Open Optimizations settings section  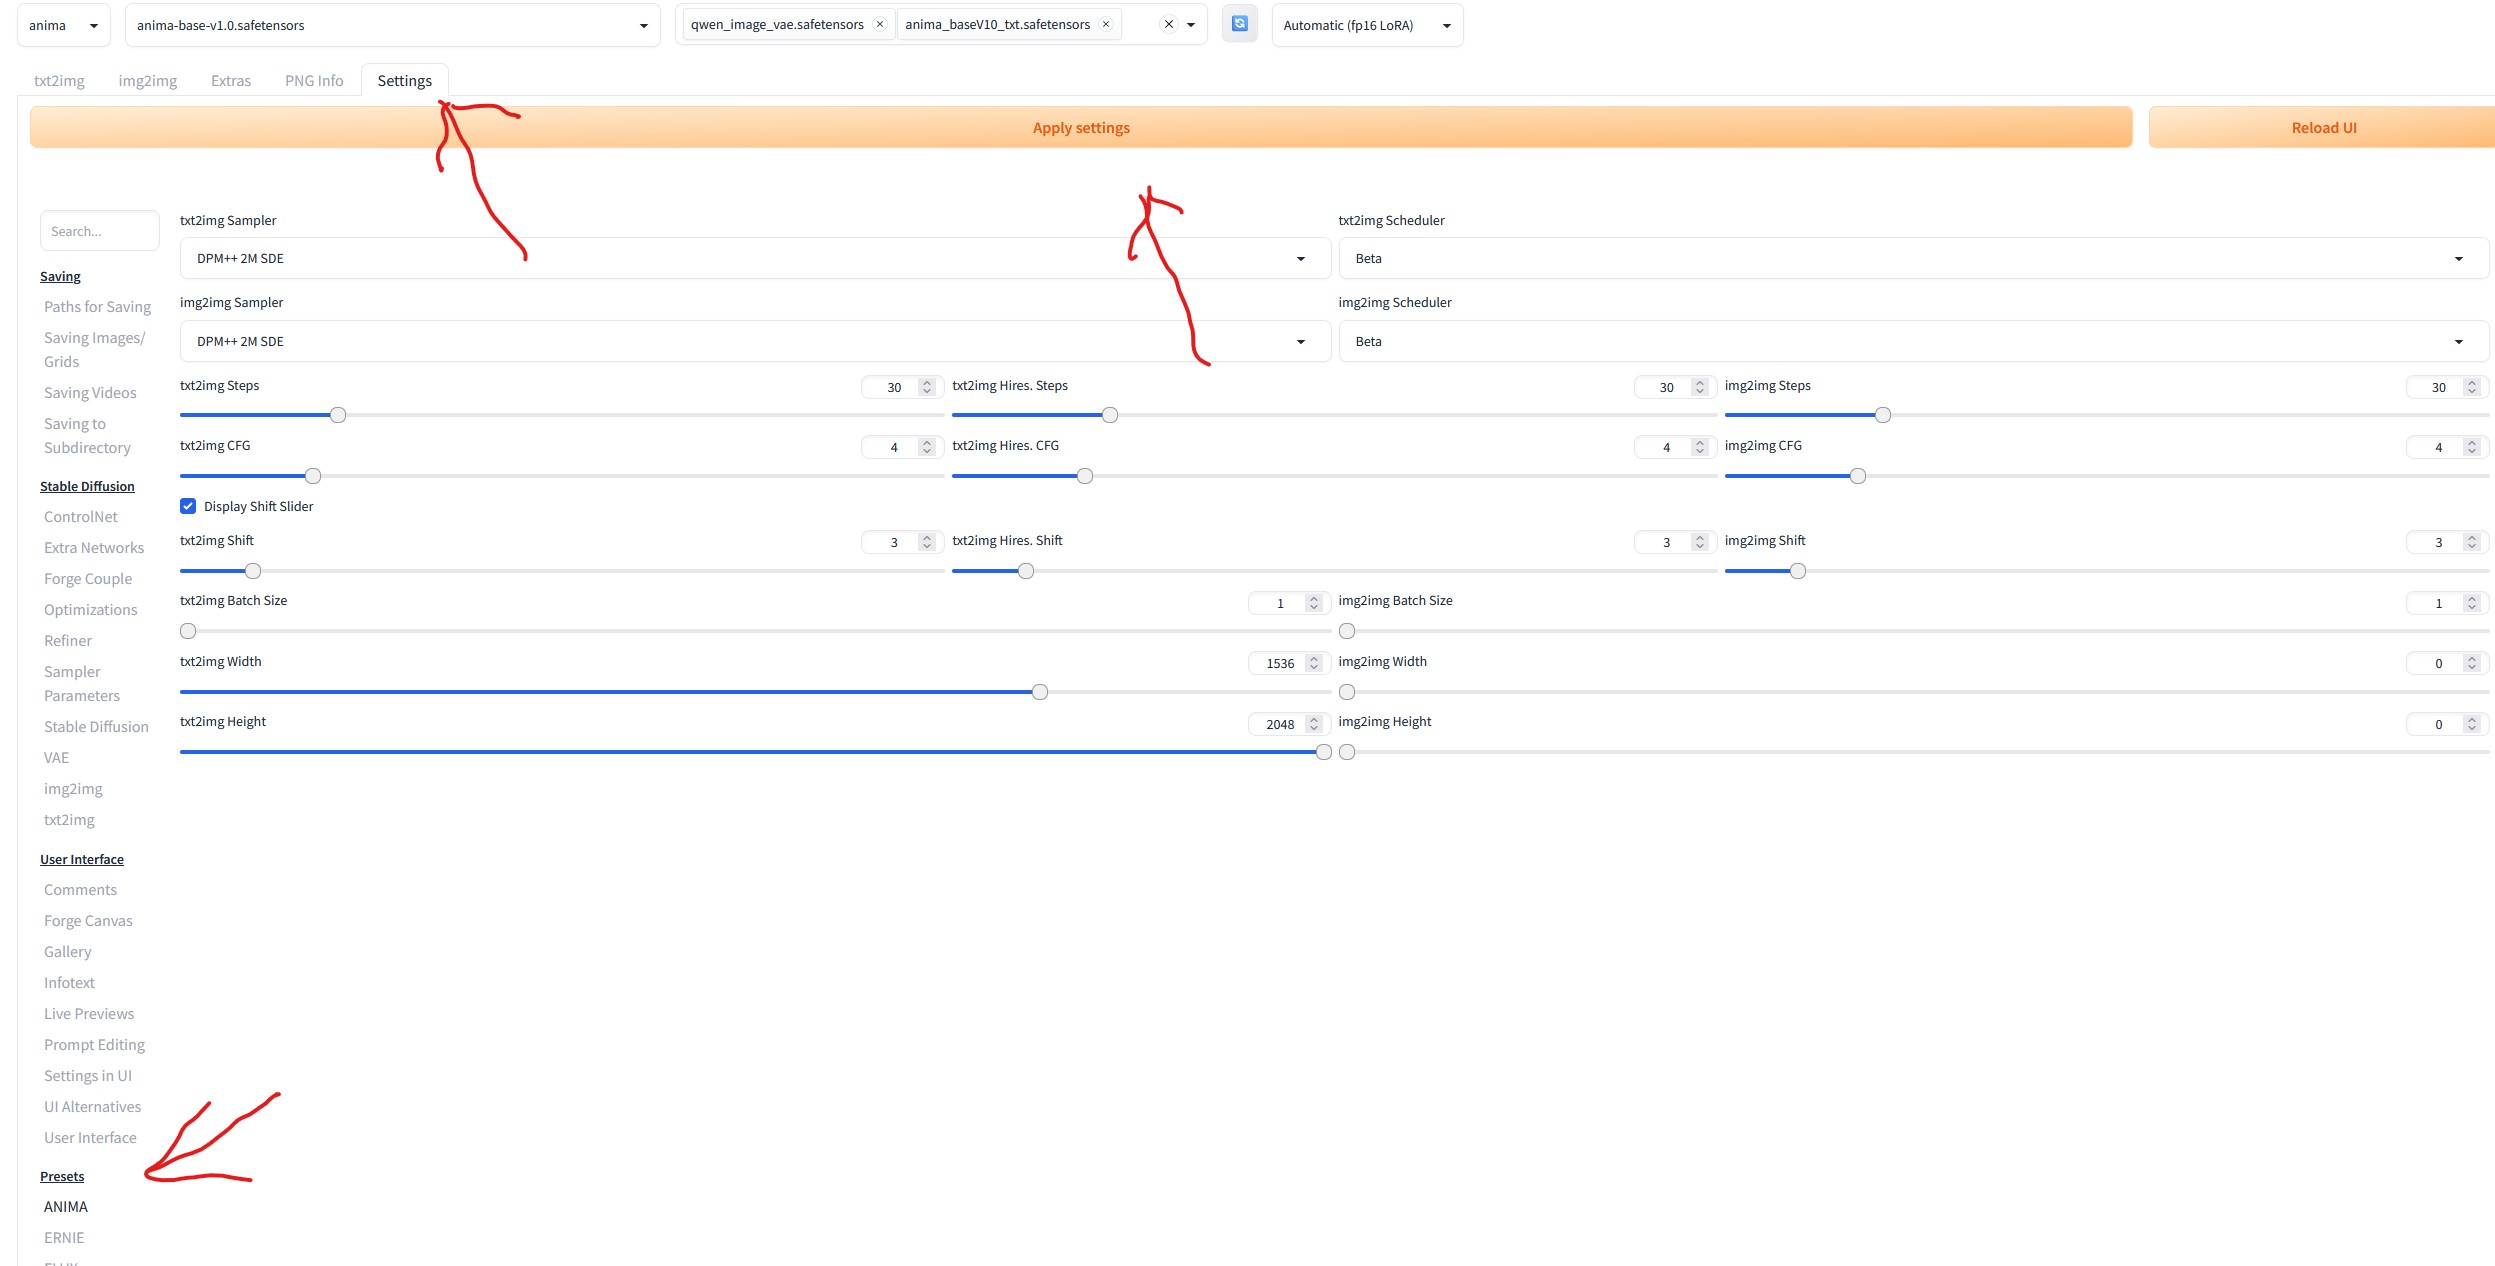pyautogui.click(x=91, y=610)
